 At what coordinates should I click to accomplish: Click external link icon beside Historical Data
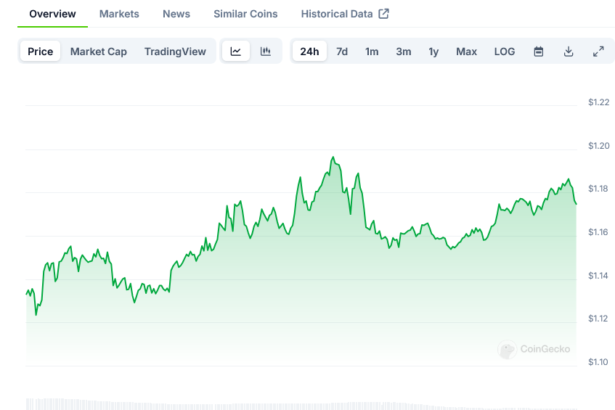383,14
